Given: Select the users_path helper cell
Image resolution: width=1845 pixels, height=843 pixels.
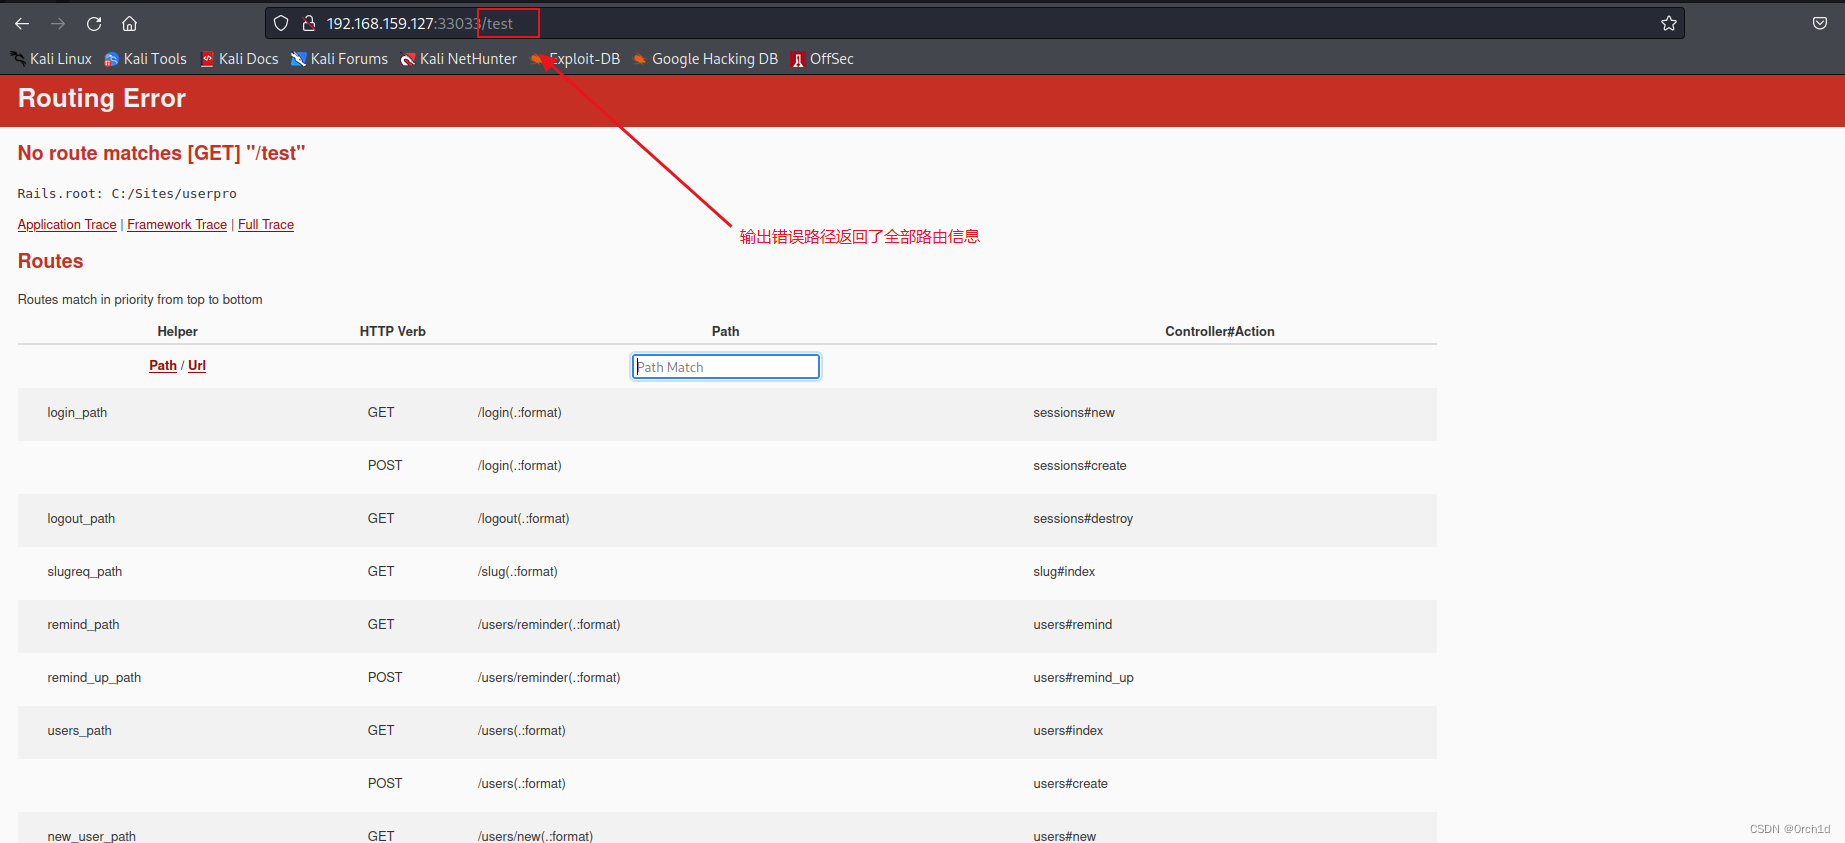Looking at the screenshot, I should [x=79, y=731].
